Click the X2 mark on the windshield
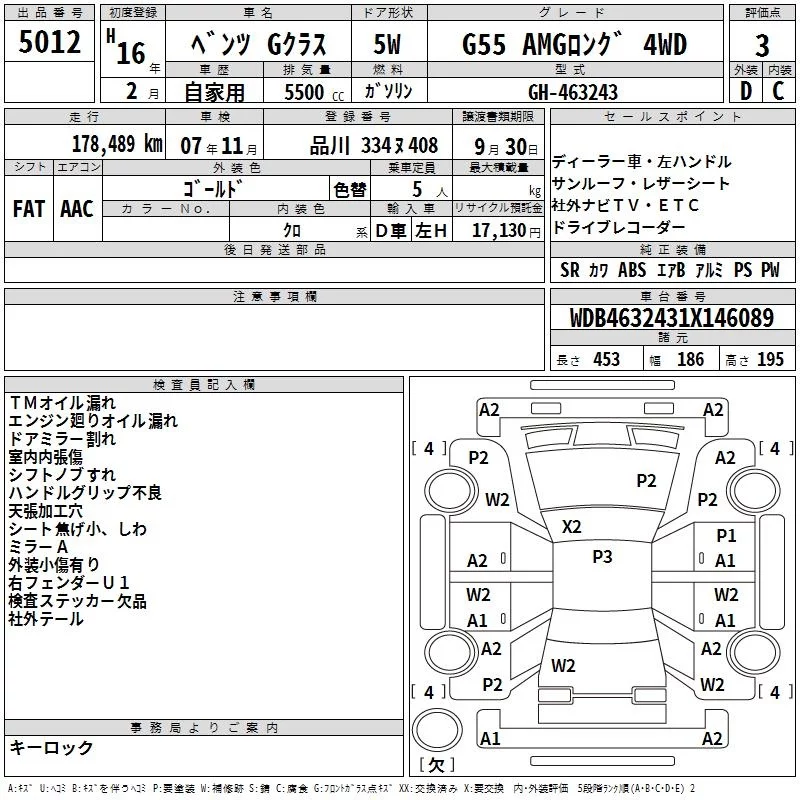Image resolution: width=800 pixels, height=800 pixels. pos(571,526)
